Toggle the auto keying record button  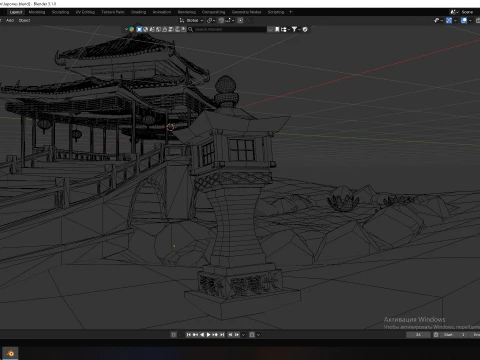[174, 335]
